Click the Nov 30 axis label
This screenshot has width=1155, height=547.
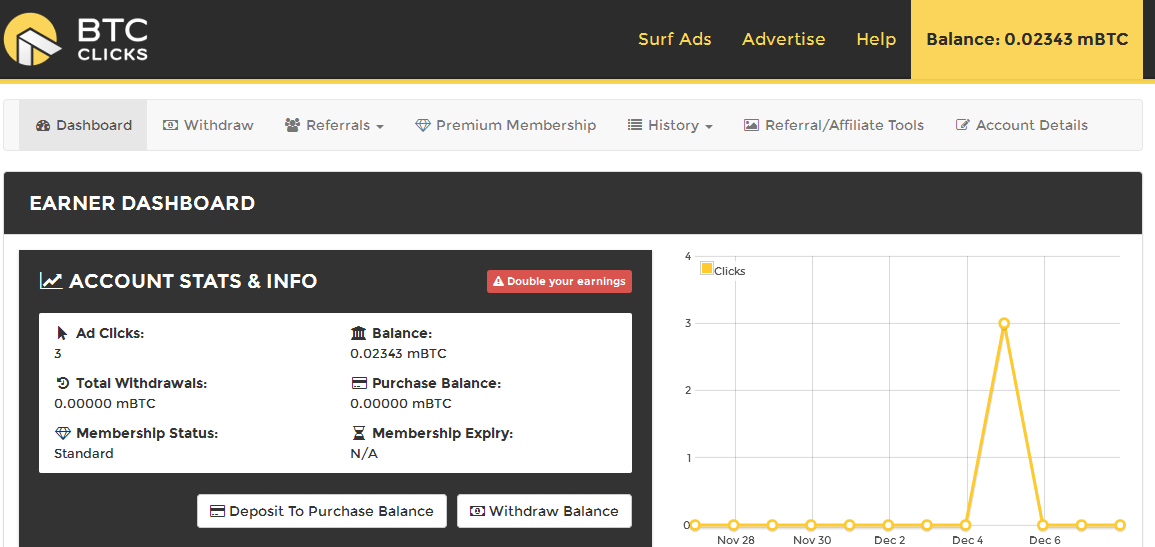[812, 540]
